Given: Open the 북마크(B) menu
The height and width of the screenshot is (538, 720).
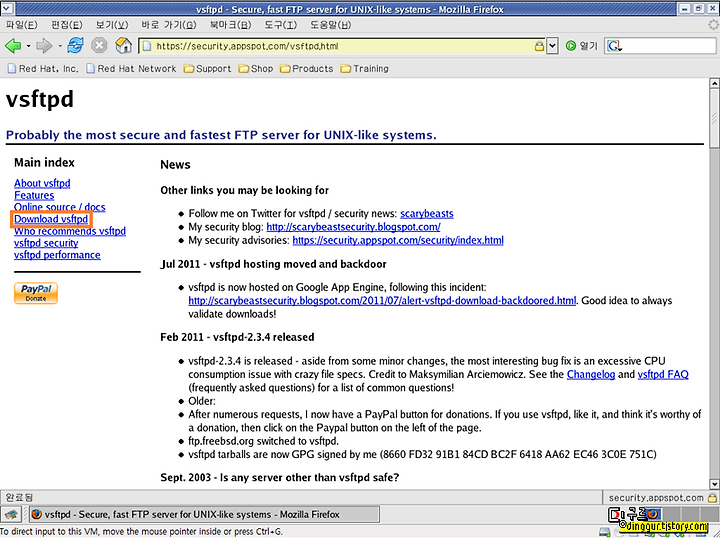Looking at the screenshot, I should (x=230, y=25).
